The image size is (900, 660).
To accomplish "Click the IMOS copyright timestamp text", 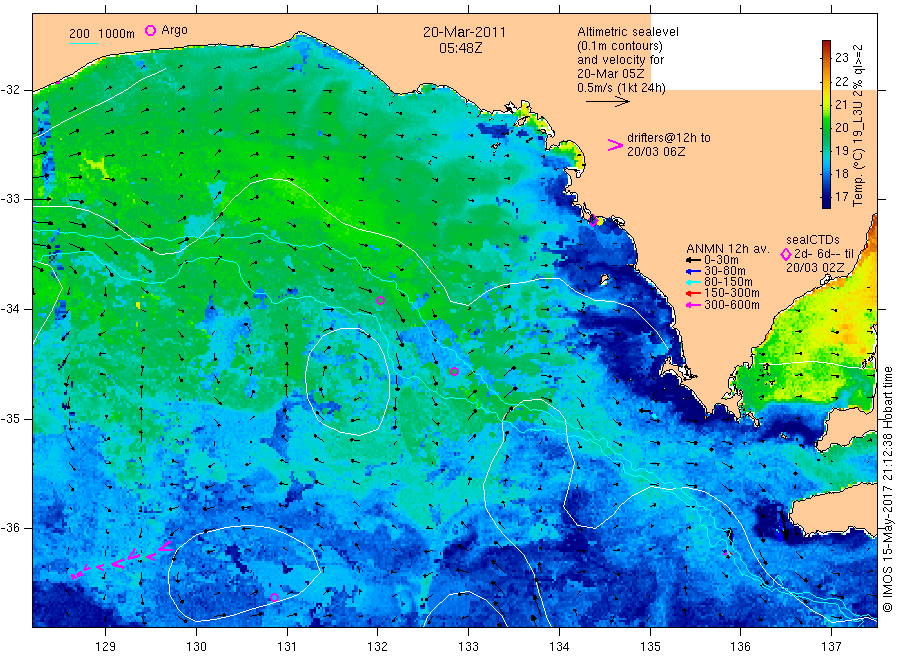I will (x=888, y=490).
